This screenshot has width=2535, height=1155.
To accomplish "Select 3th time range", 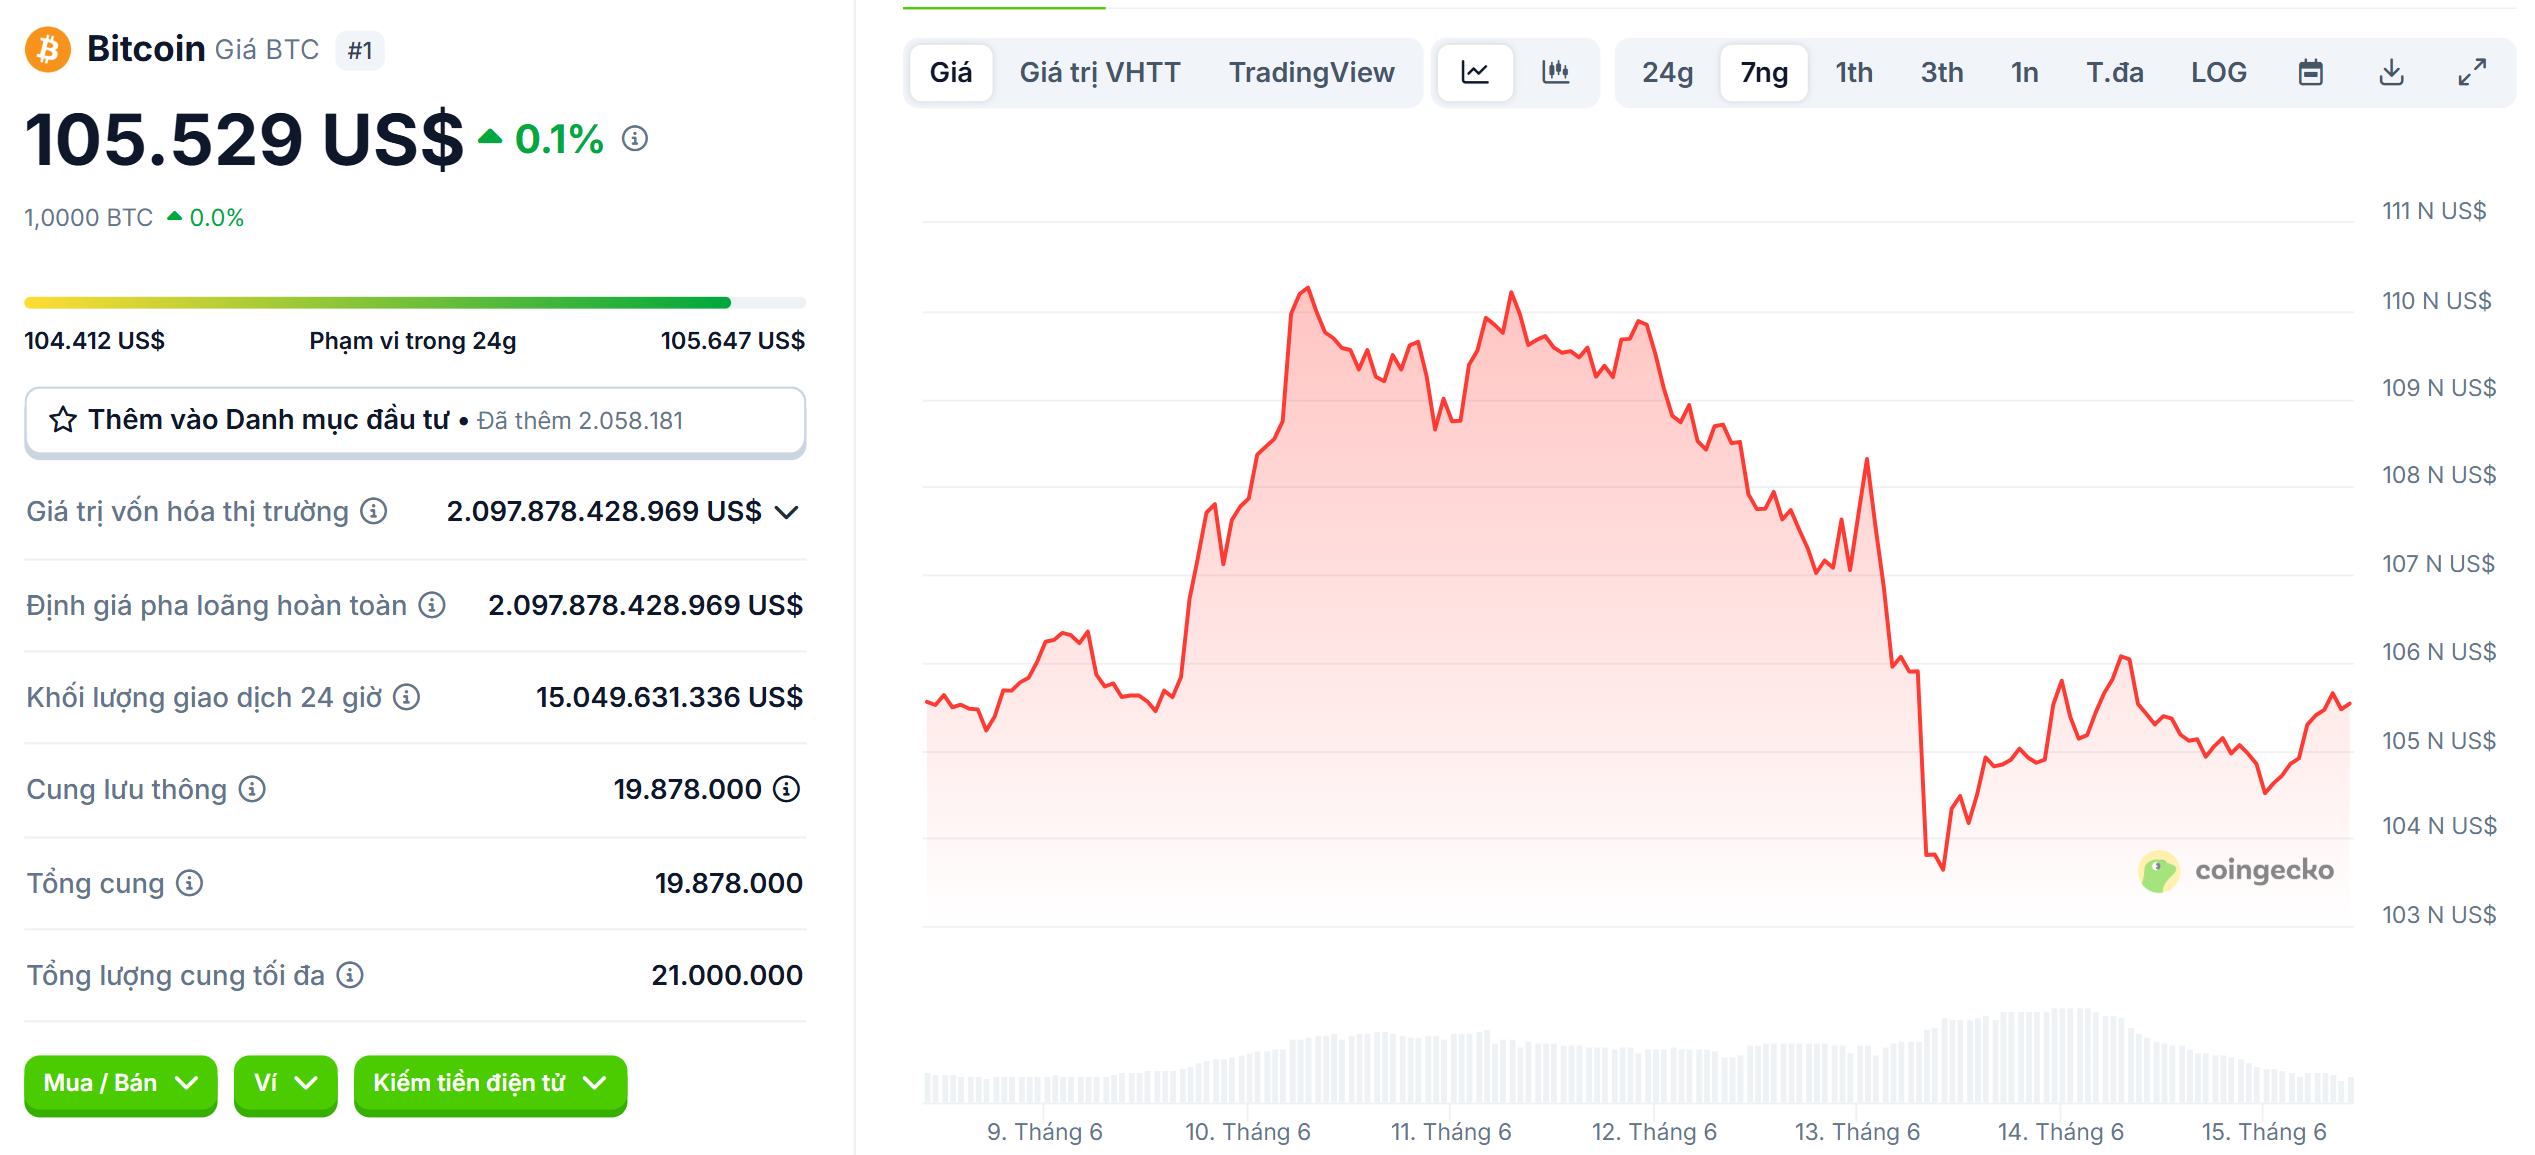I will (1942, 72).
